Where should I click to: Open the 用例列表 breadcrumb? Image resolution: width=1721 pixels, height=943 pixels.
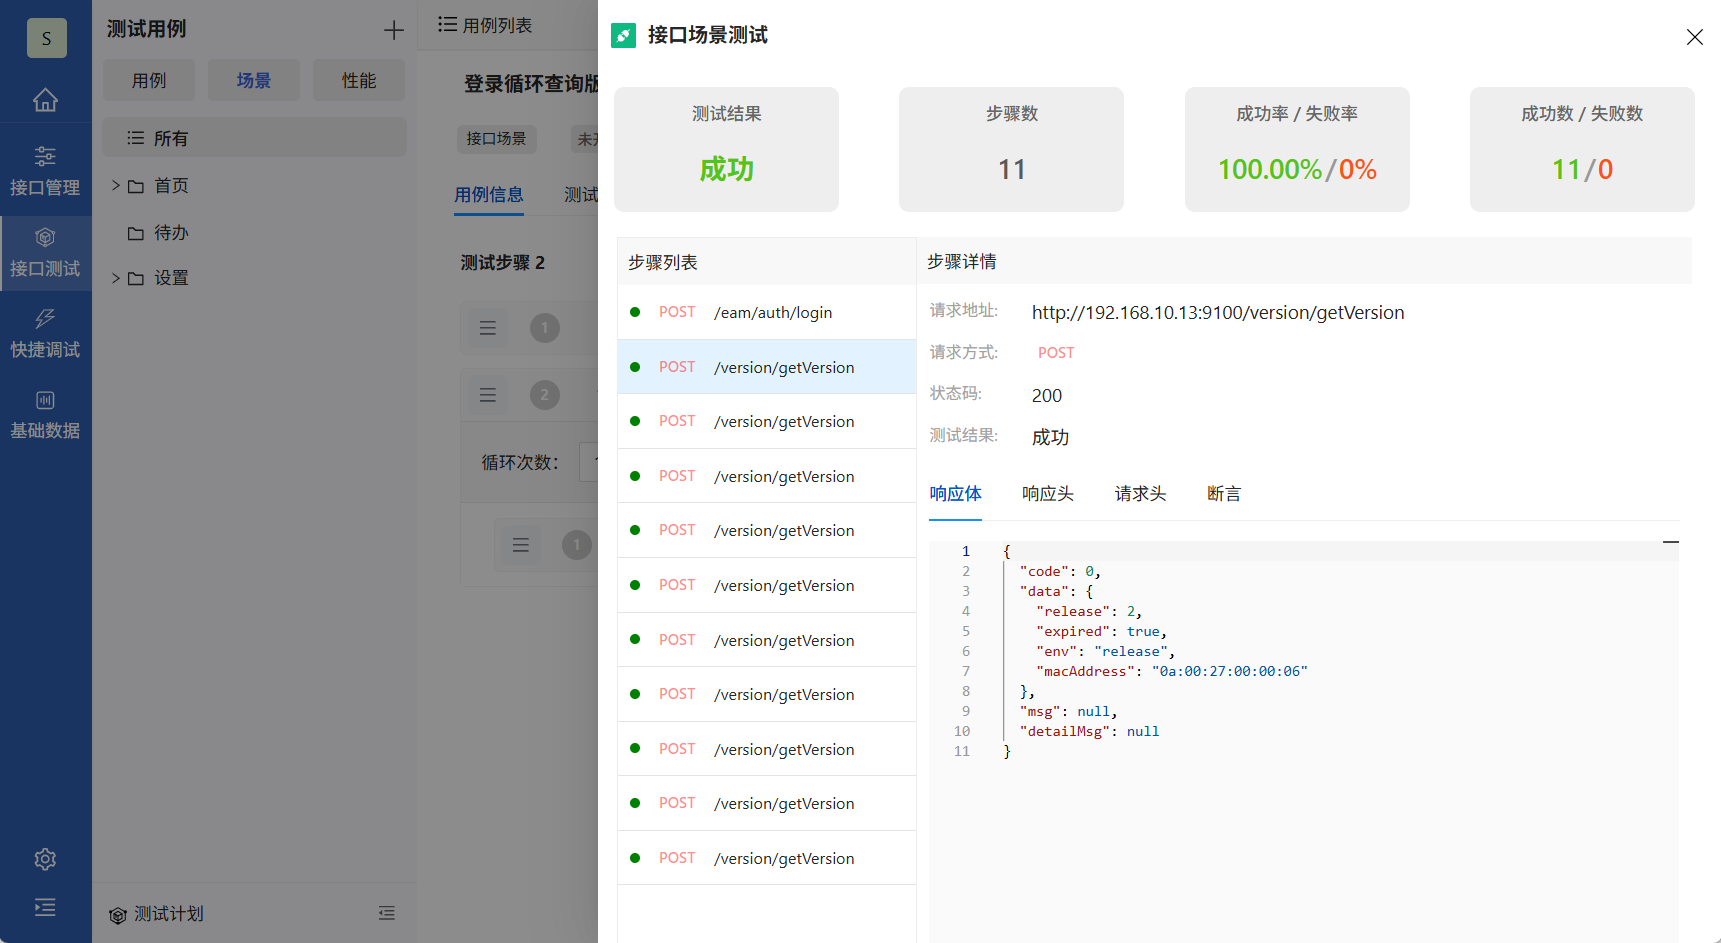tap(486, 25)
